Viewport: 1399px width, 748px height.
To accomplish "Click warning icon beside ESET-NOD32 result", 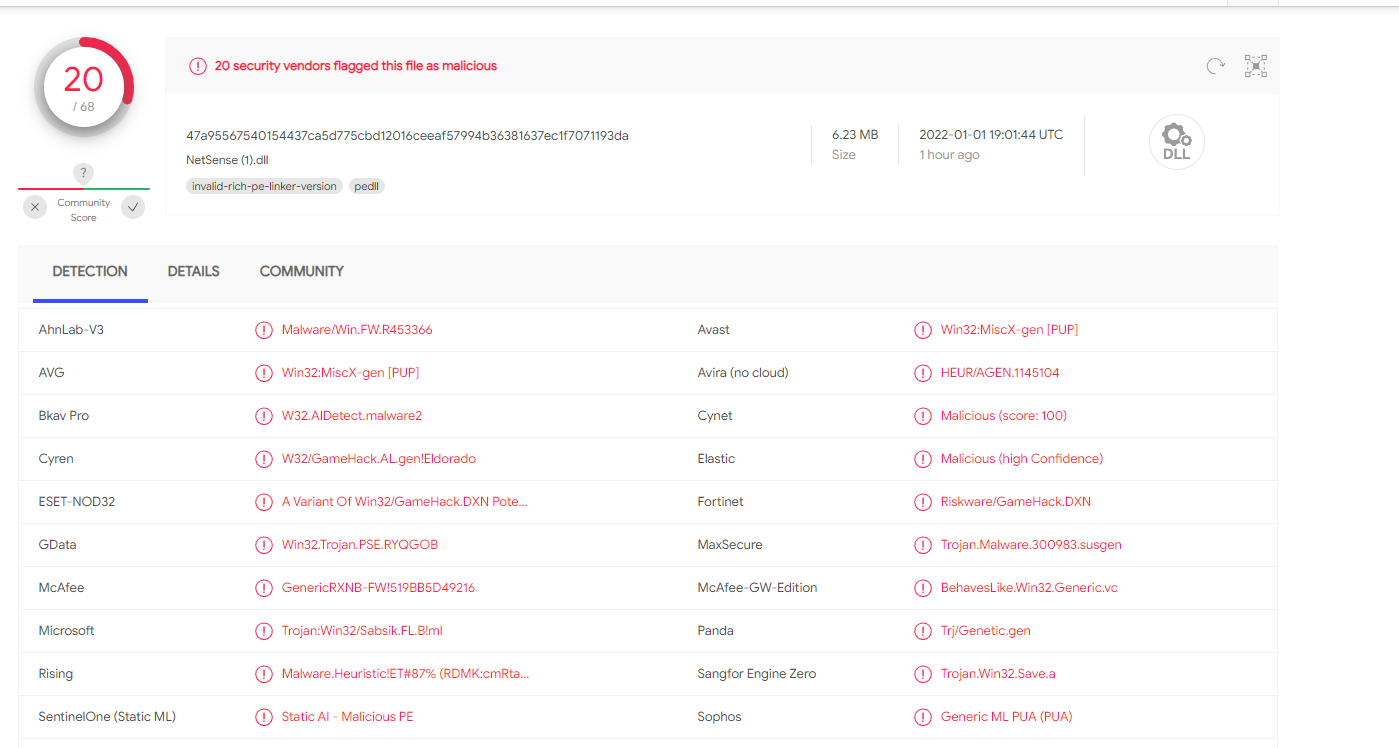I will pos(264,502).
